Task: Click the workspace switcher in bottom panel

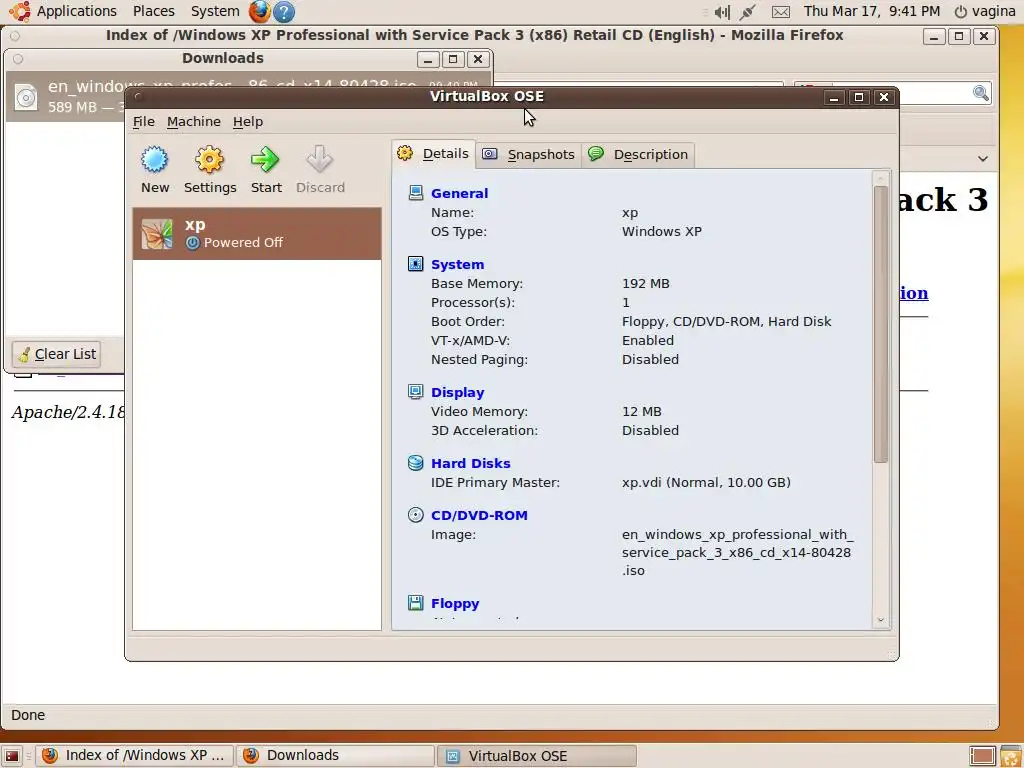Action: coord(982,756)
